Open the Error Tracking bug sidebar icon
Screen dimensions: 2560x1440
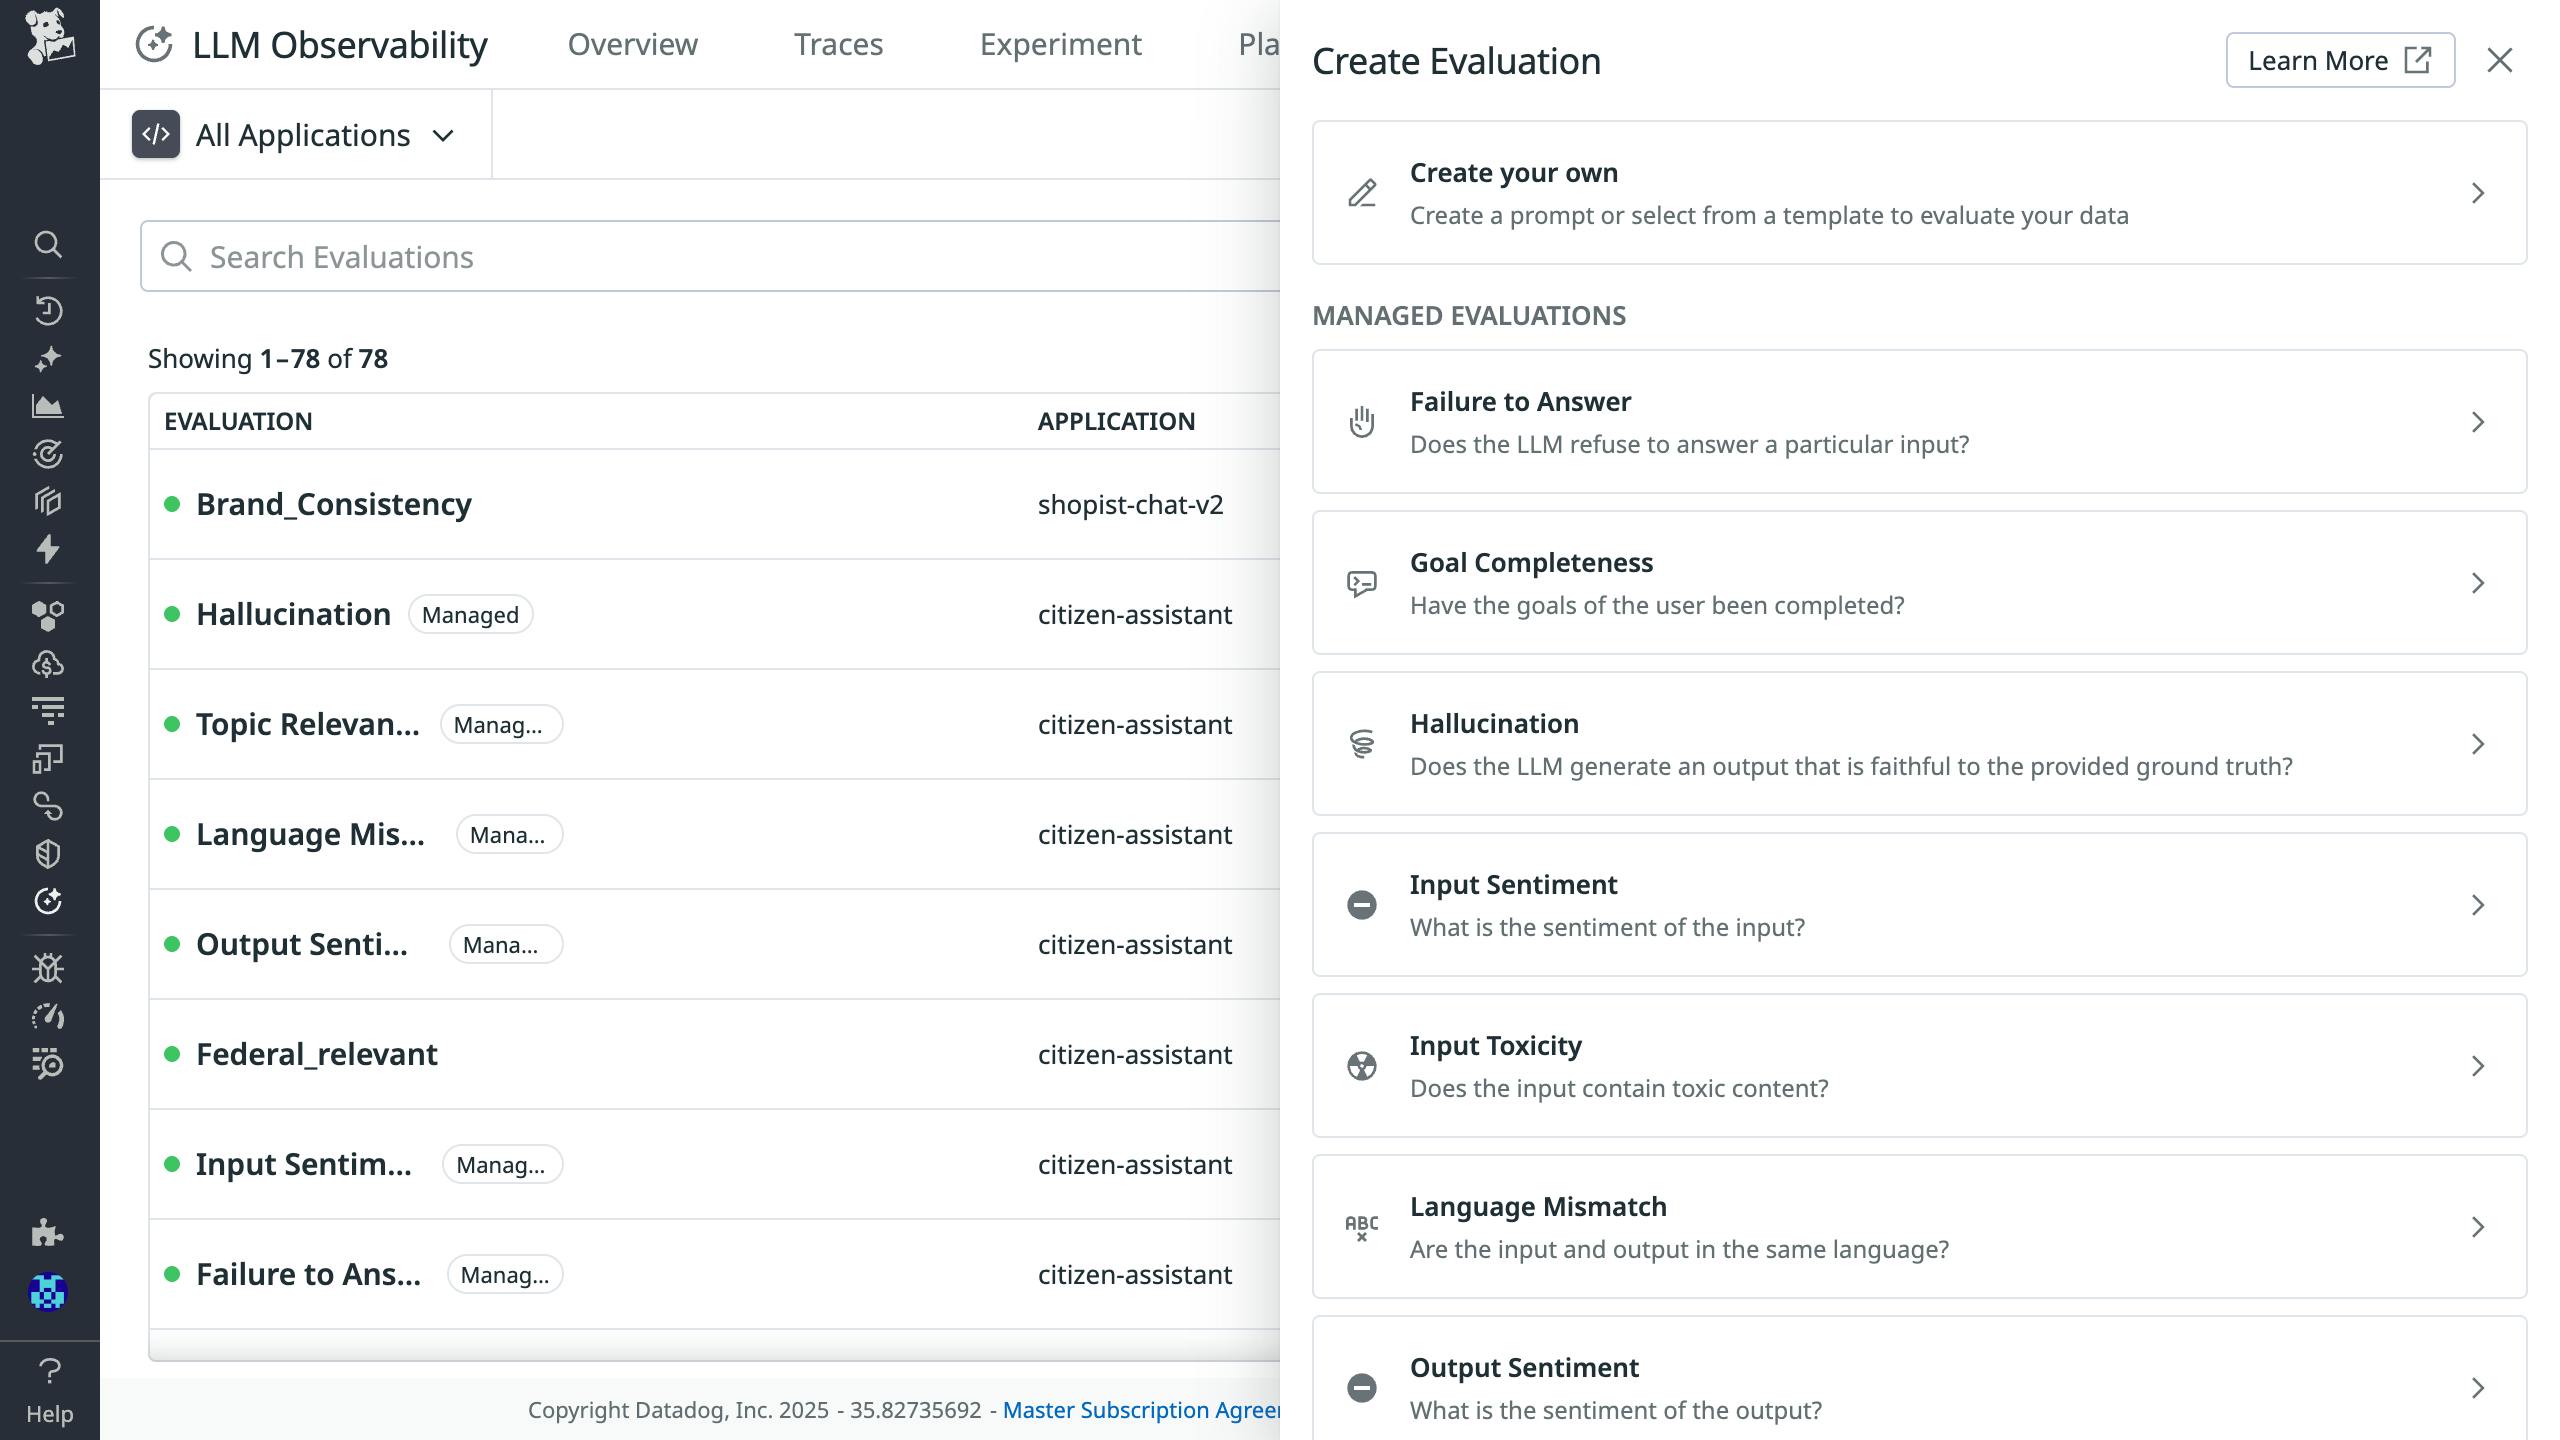click(x=48, y=968)
